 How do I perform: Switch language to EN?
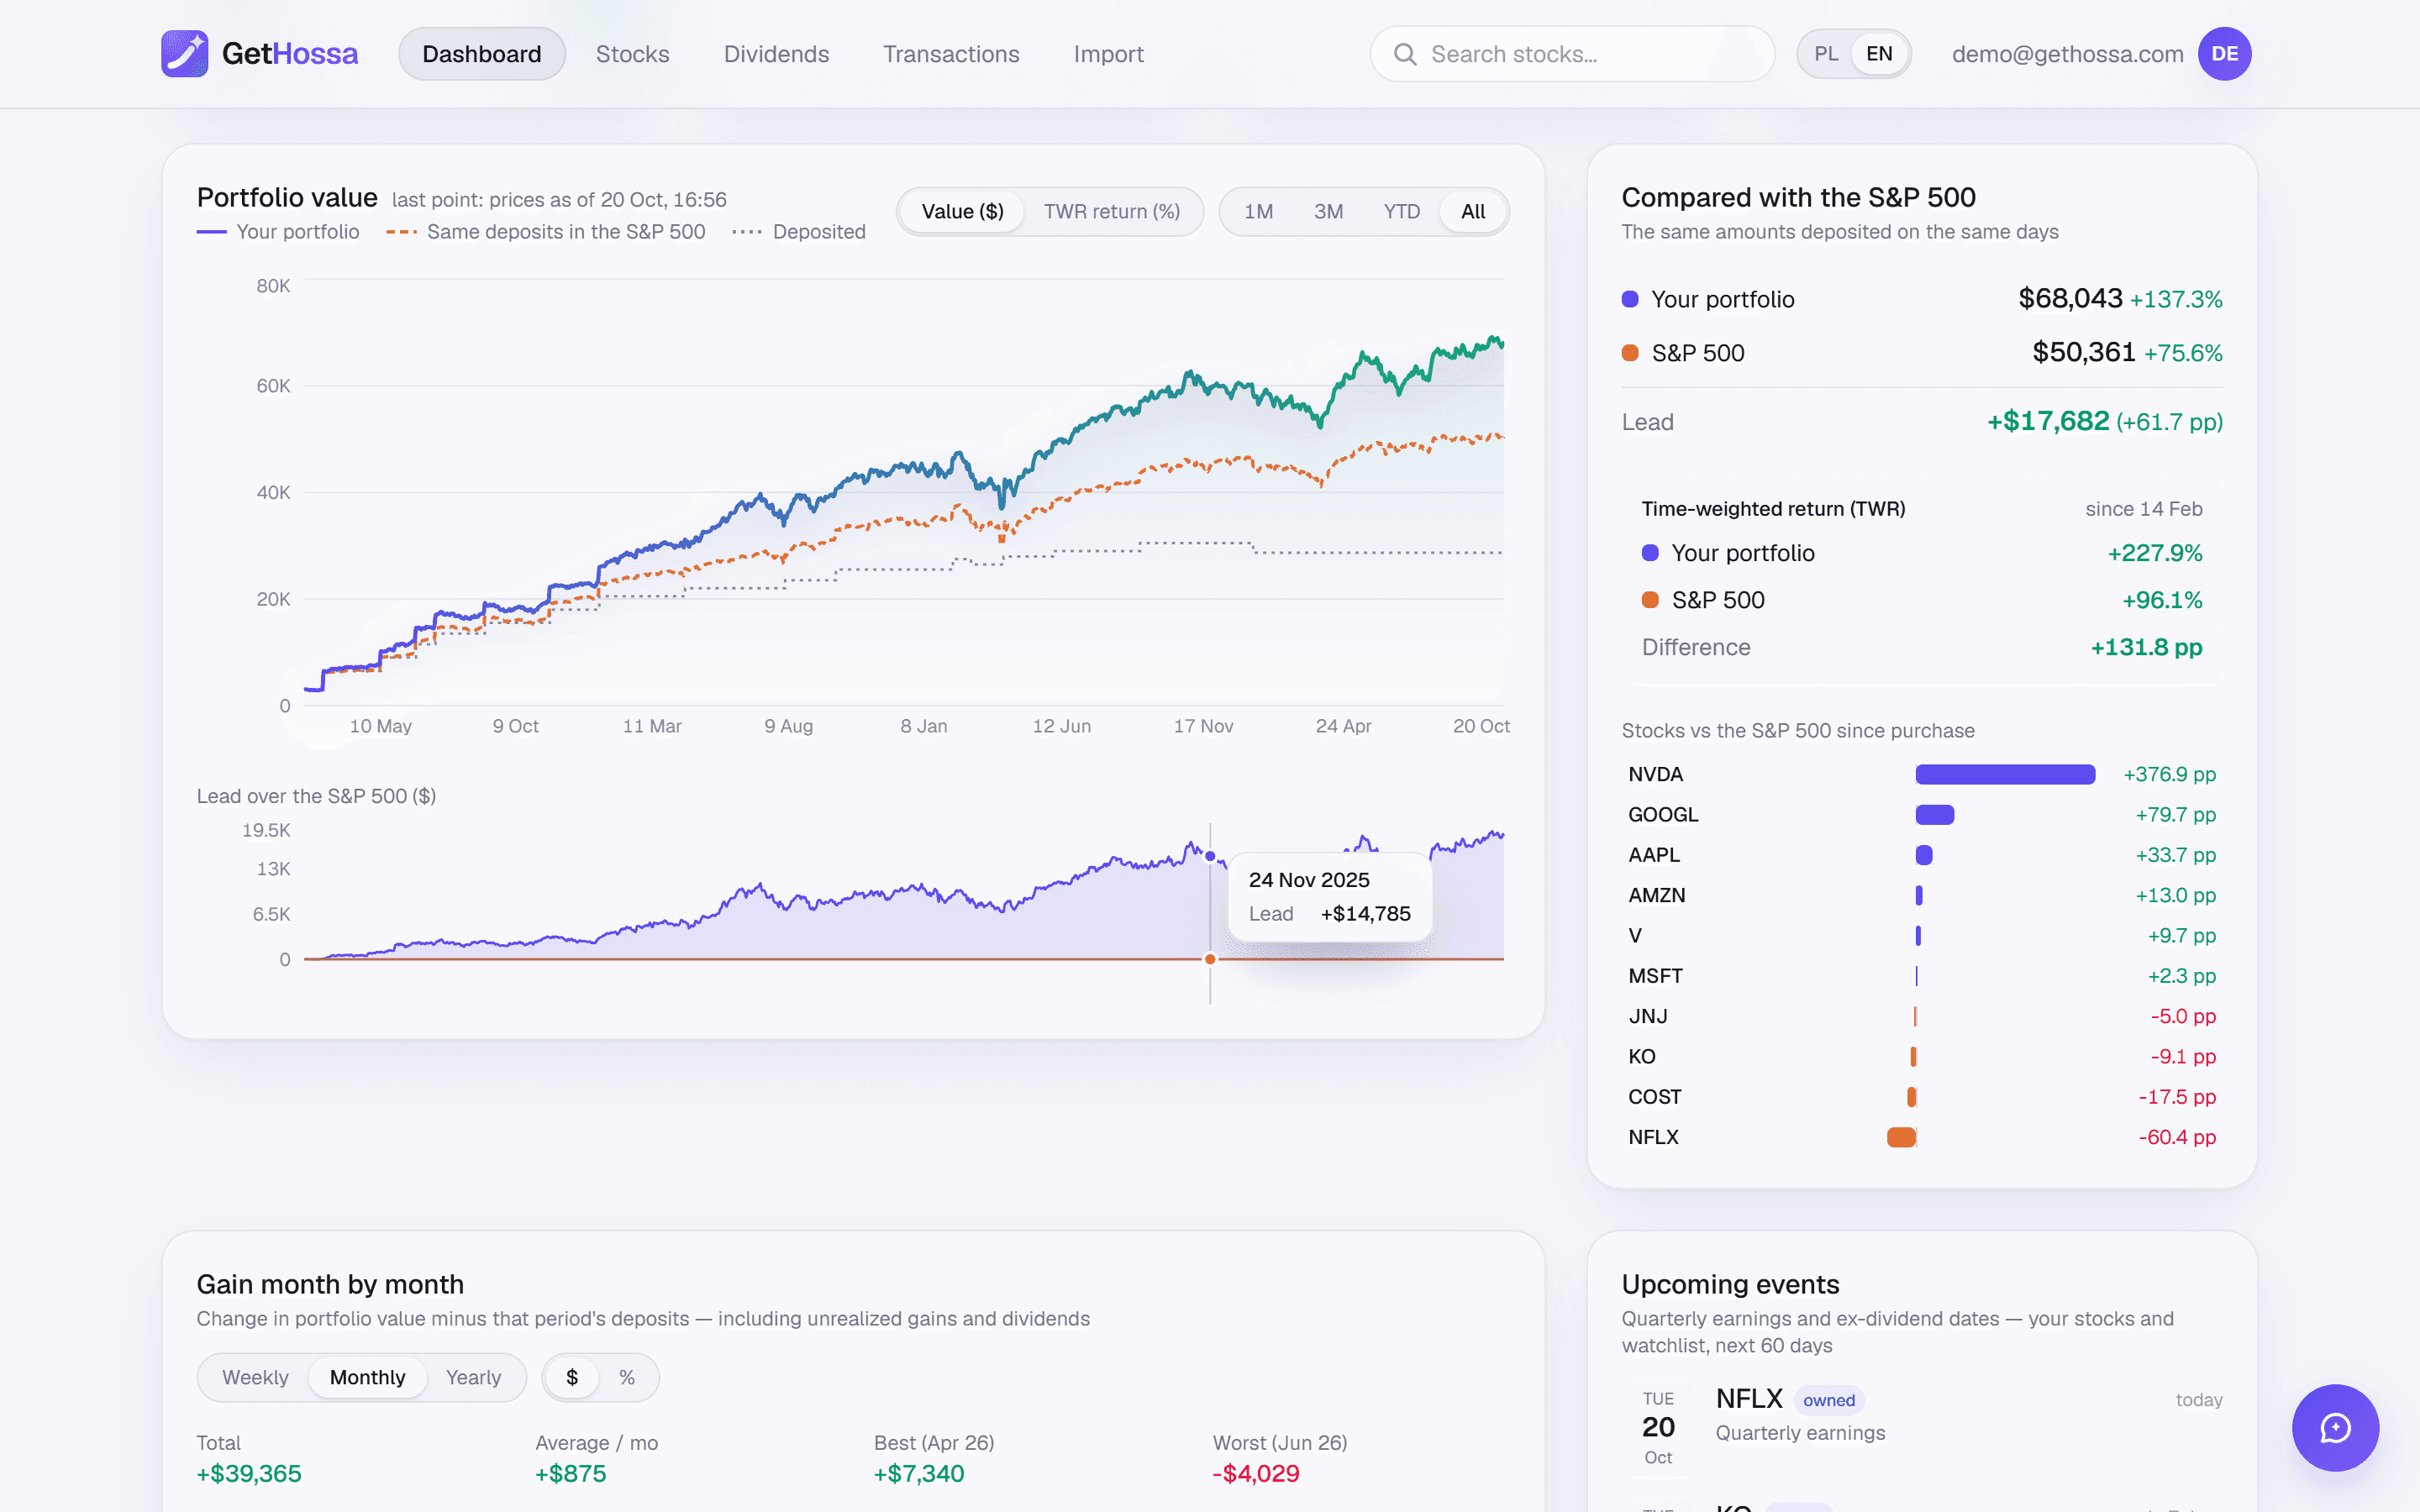[x=1879, y=54]
